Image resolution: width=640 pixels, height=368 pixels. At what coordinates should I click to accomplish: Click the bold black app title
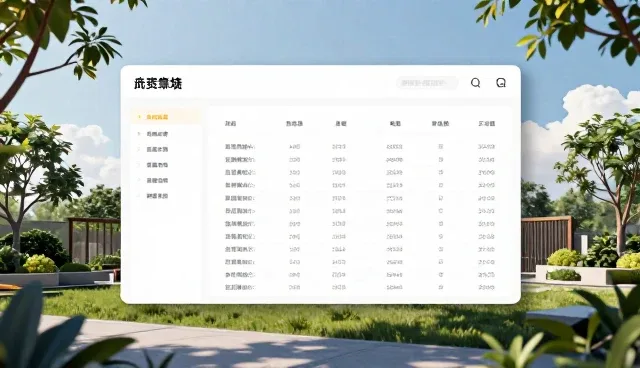tap(158, 84)
